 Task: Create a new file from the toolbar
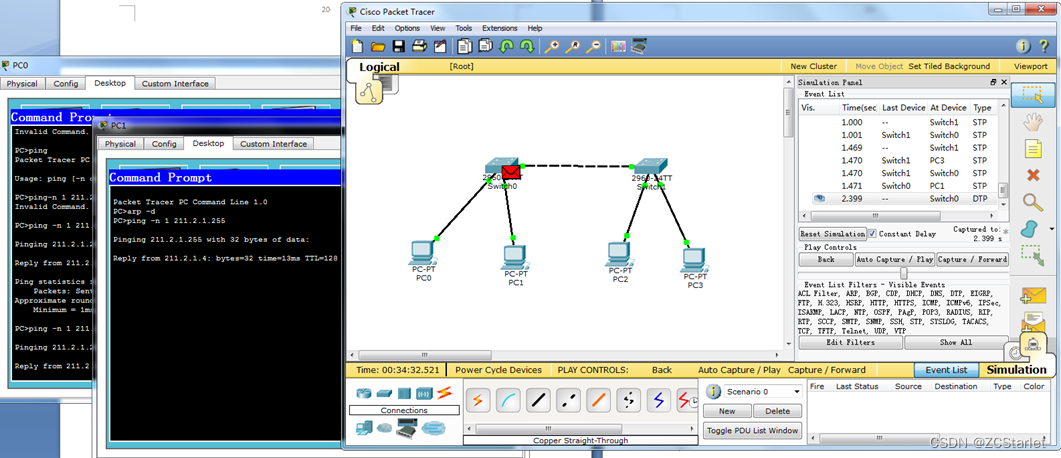pos(357,47)
